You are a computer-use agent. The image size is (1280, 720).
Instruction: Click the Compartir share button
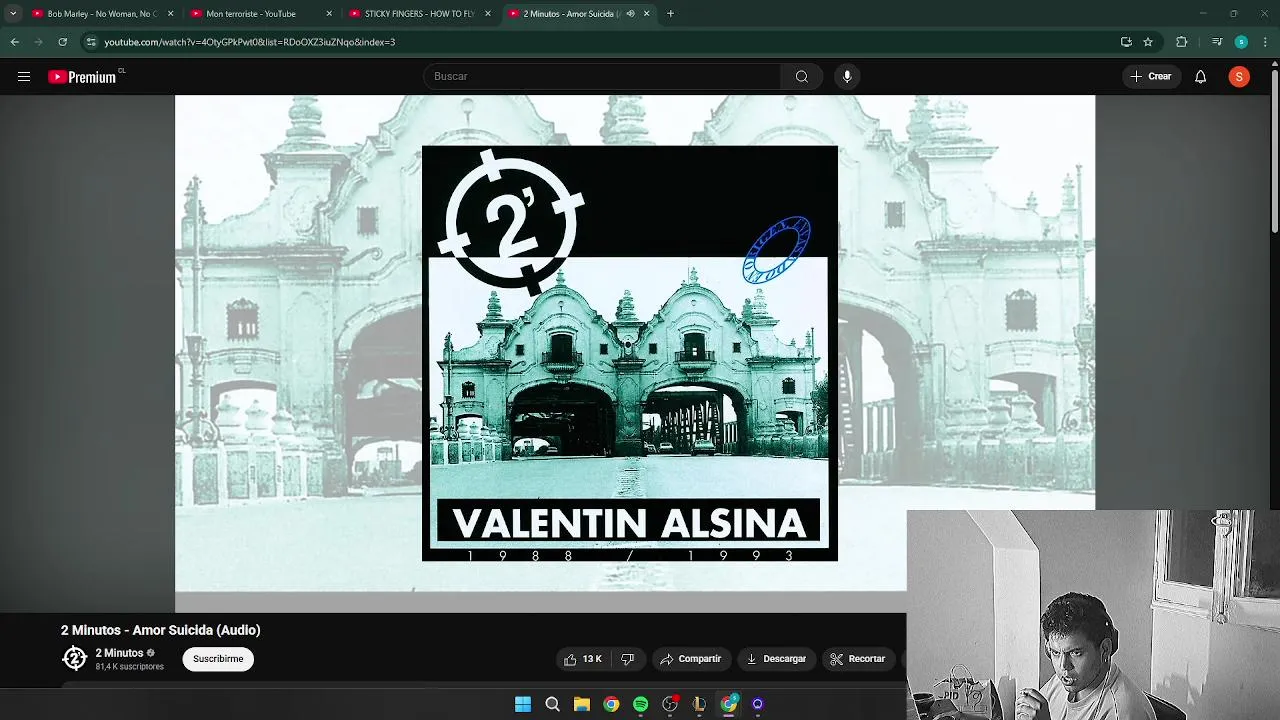point(691,659)
